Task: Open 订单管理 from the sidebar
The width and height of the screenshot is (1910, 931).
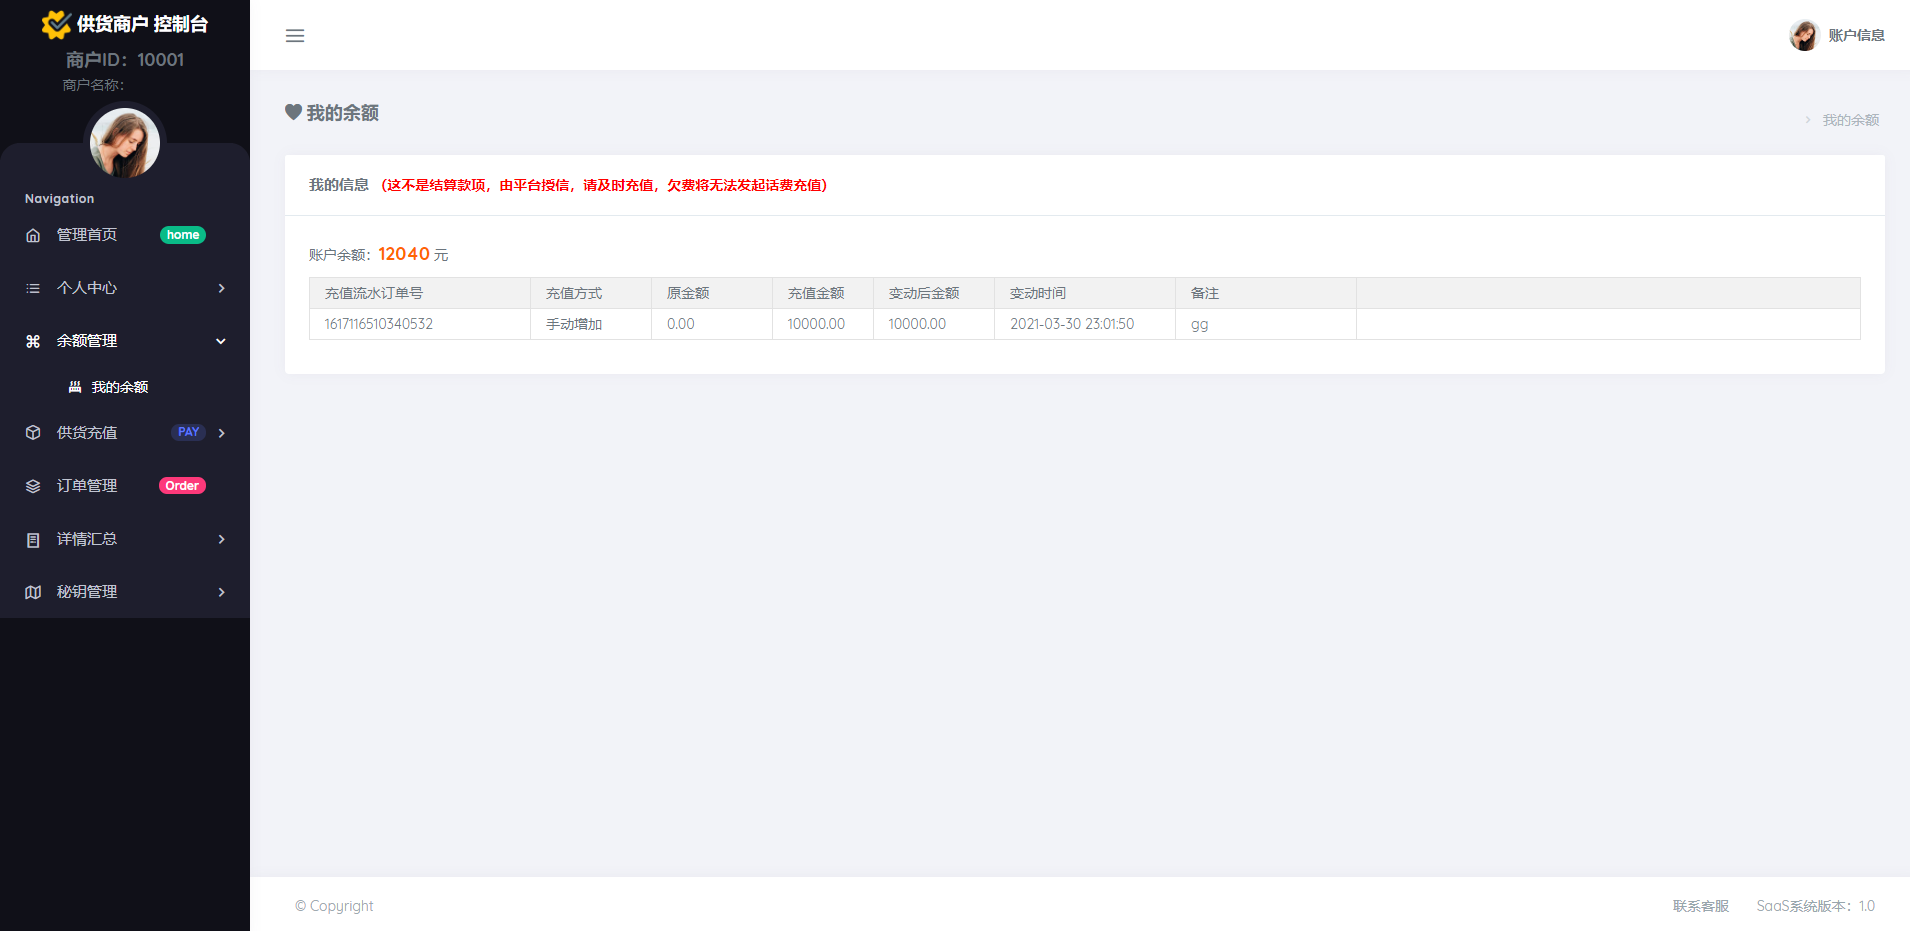Action: (x=87, y=486)
